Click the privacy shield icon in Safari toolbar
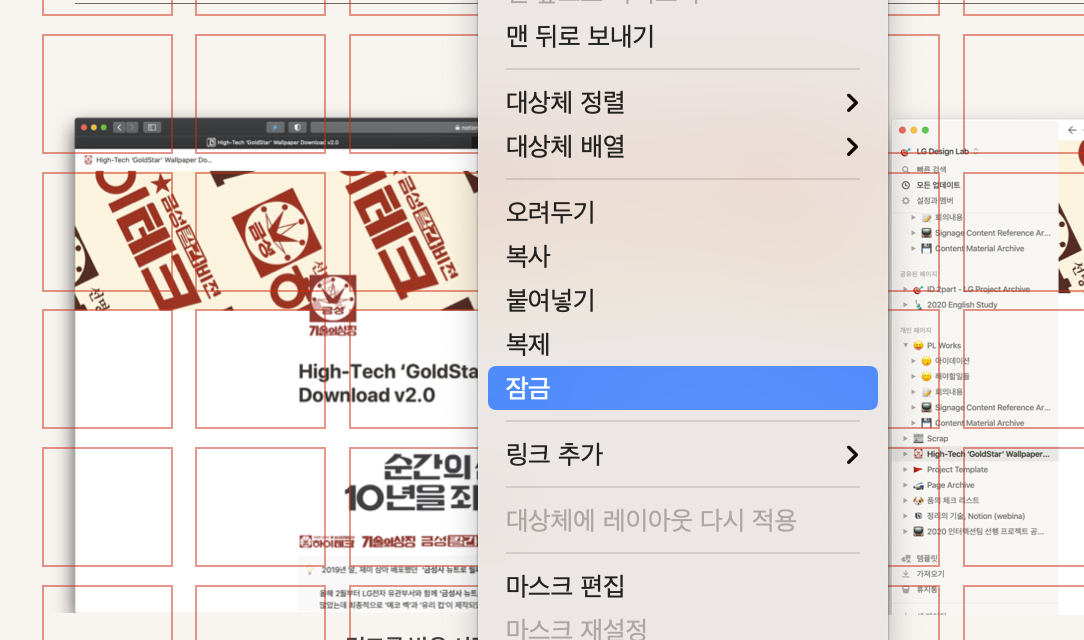1084x640 pixels. [297, 127]
